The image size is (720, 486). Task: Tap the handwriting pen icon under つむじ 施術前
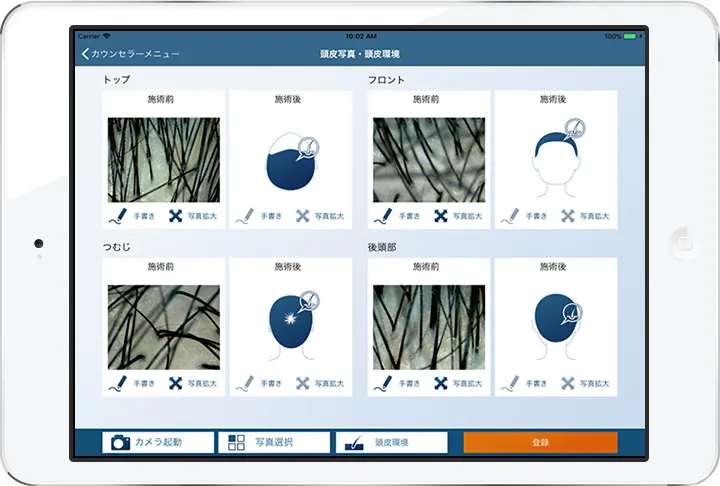[118, 383]
